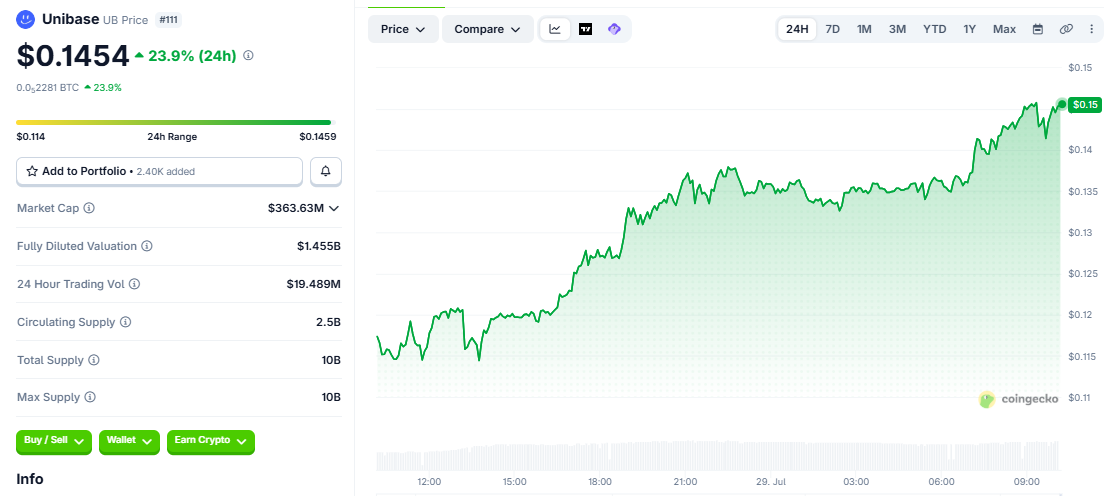1116x496 pixels.
Task: Switch to TradingView chart icon
Action: [x=585, y=29]
